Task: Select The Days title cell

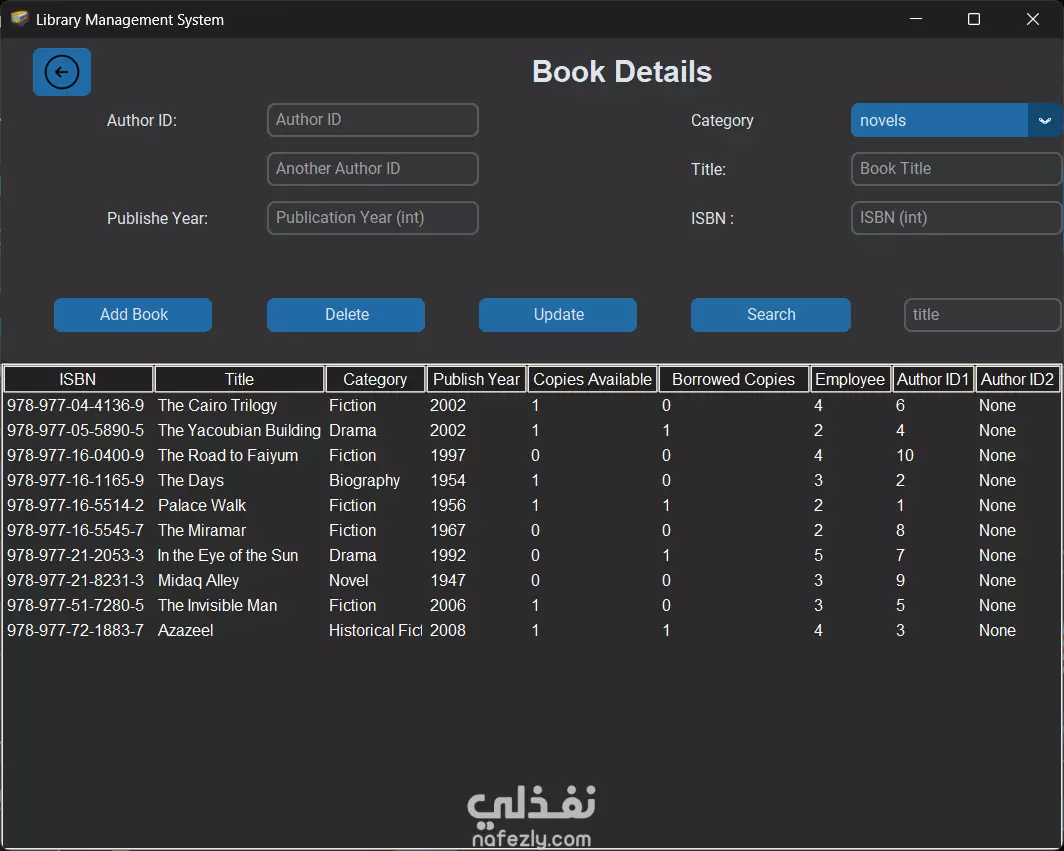Action: pos(191,481)
